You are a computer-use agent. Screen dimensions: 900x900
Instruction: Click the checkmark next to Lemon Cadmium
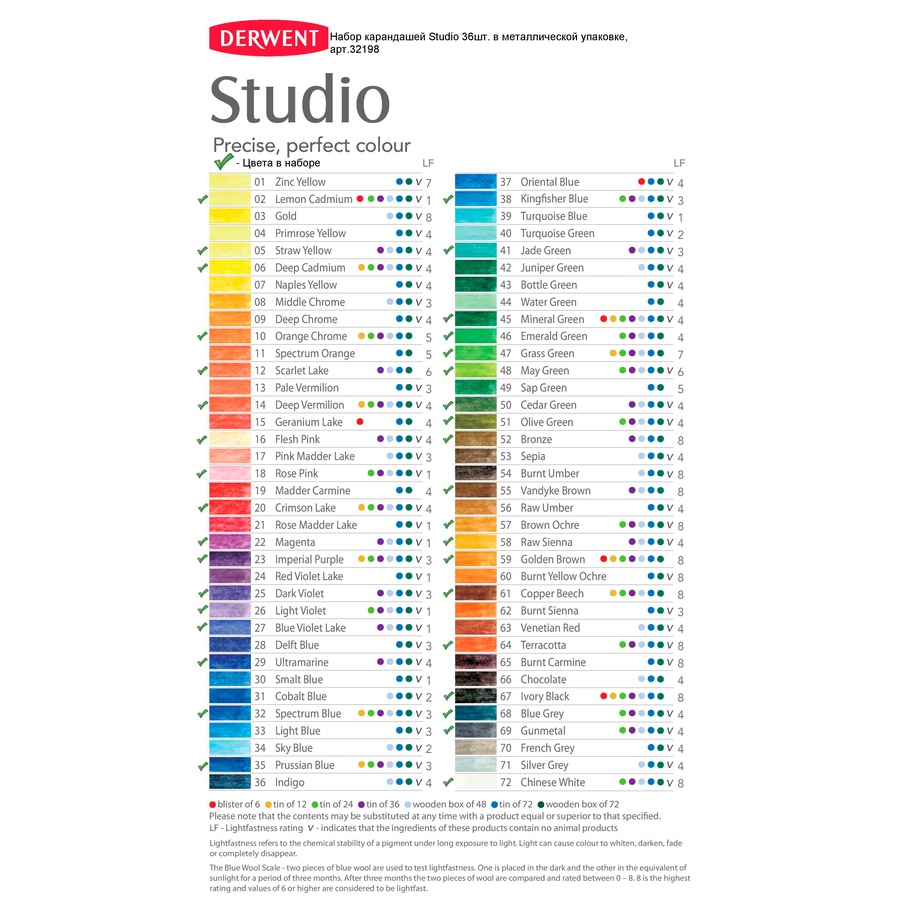202,199
